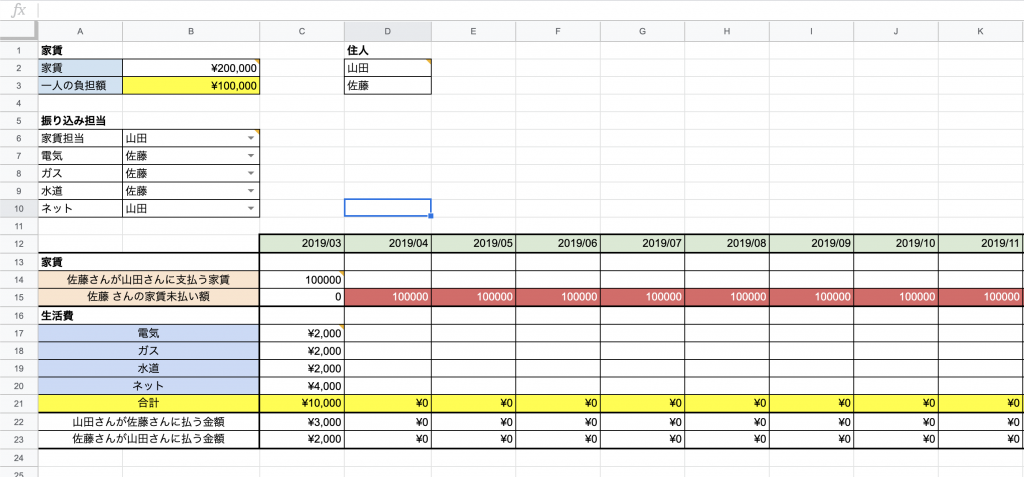Select row 24 header
The width and height of the screenshot is (1024, 477).
pos(19,457)
